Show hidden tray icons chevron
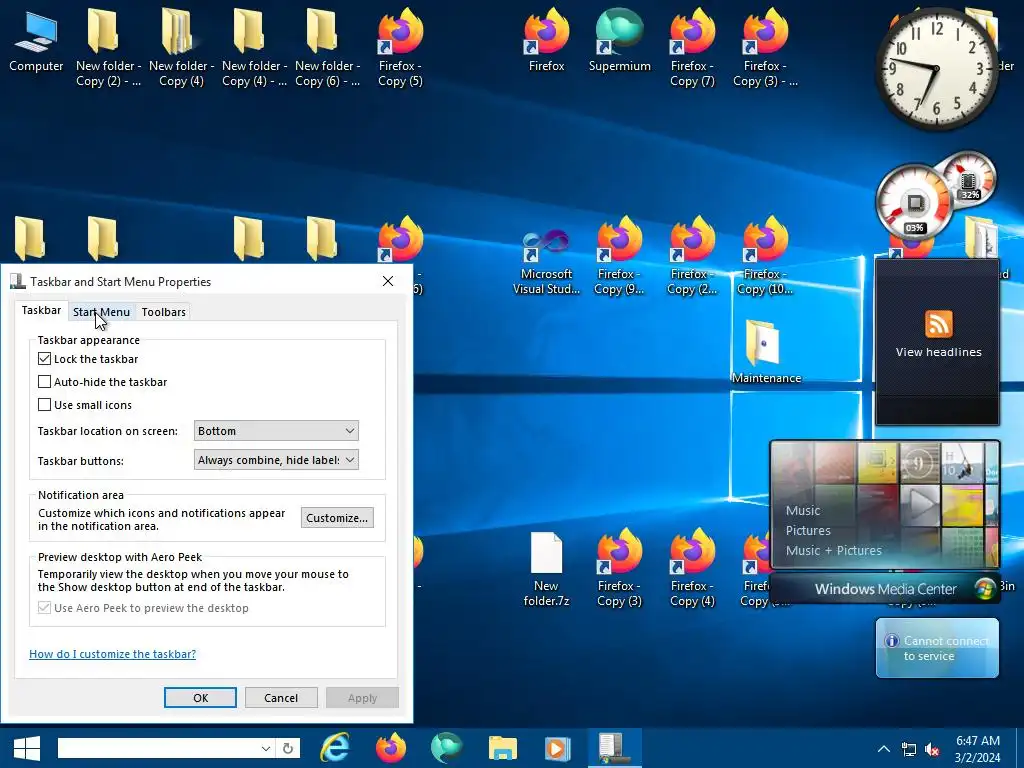This screenshot has height=768, width=1024. point(883,749)
